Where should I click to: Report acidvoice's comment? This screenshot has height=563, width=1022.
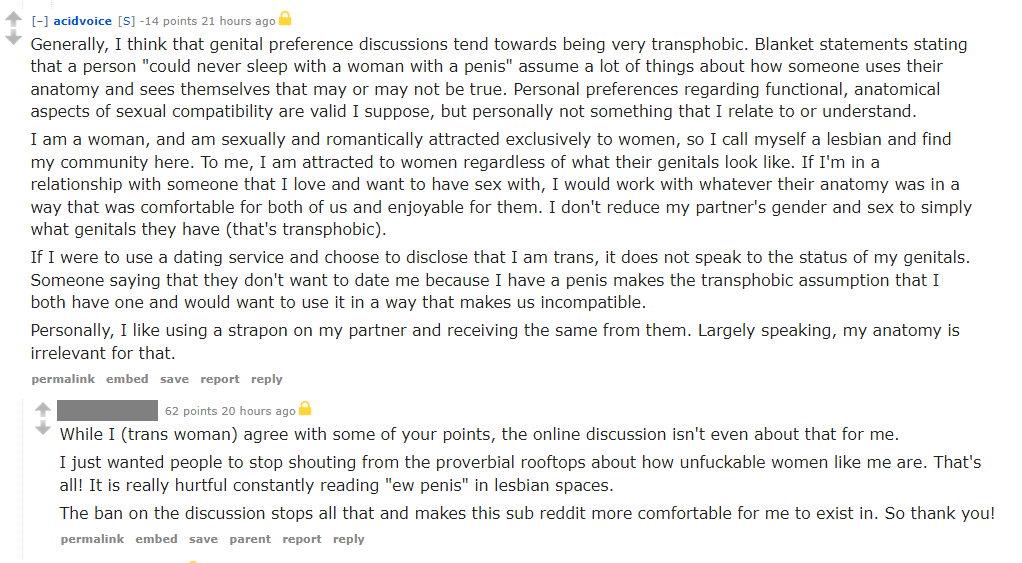click(x=220, y=379)
